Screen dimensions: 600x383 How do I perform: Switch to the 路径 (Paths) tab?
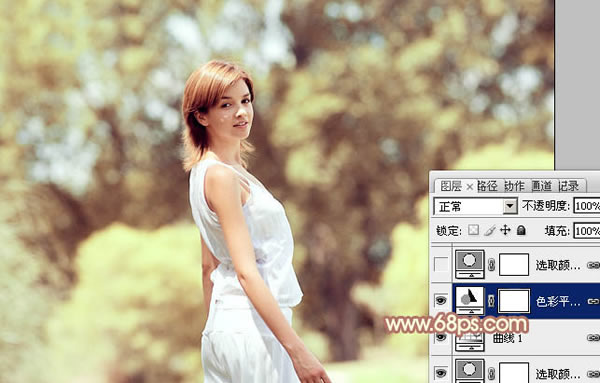point(487,186)
